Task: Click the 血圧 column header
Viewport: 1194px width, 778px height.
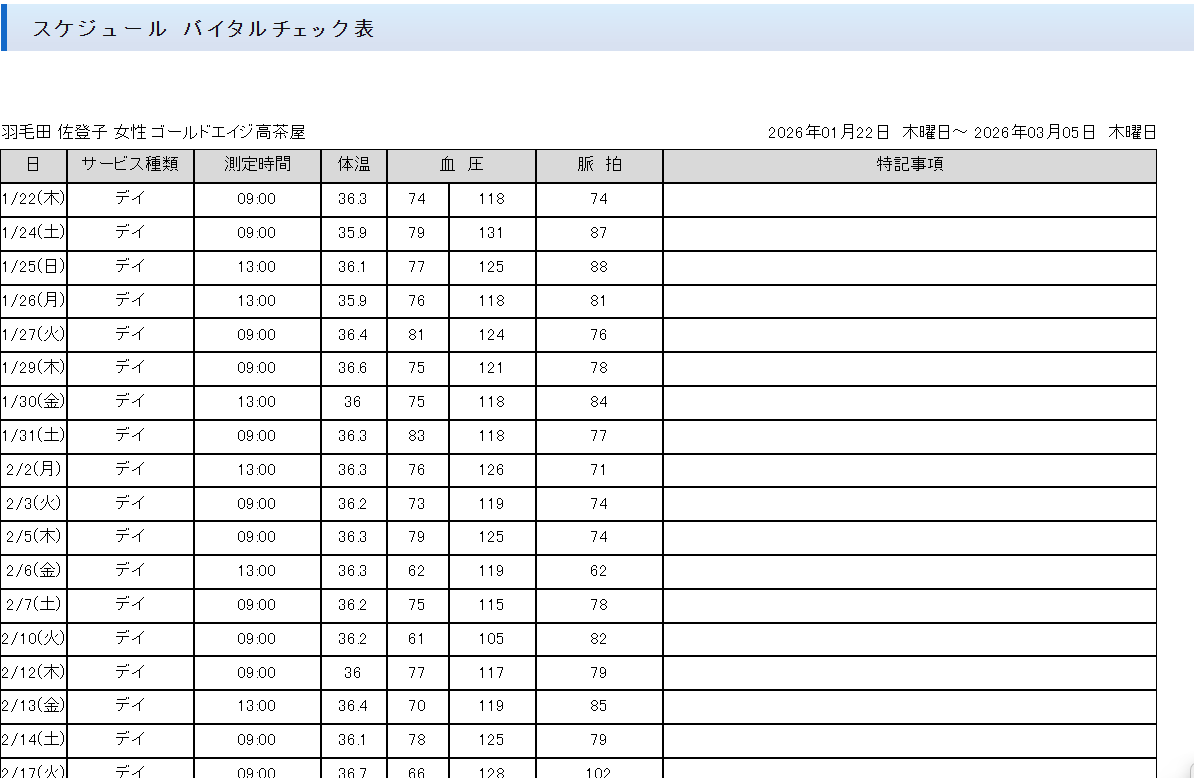Action: [x=461, y=165]
